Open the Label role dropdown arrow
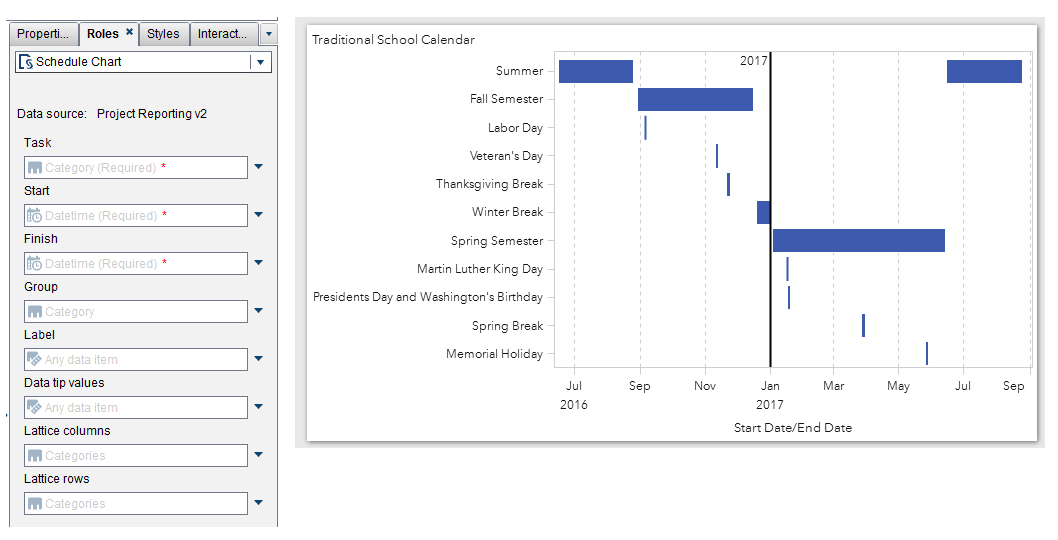The height and width of the screenshot is (540, 1058). [258, 360]
